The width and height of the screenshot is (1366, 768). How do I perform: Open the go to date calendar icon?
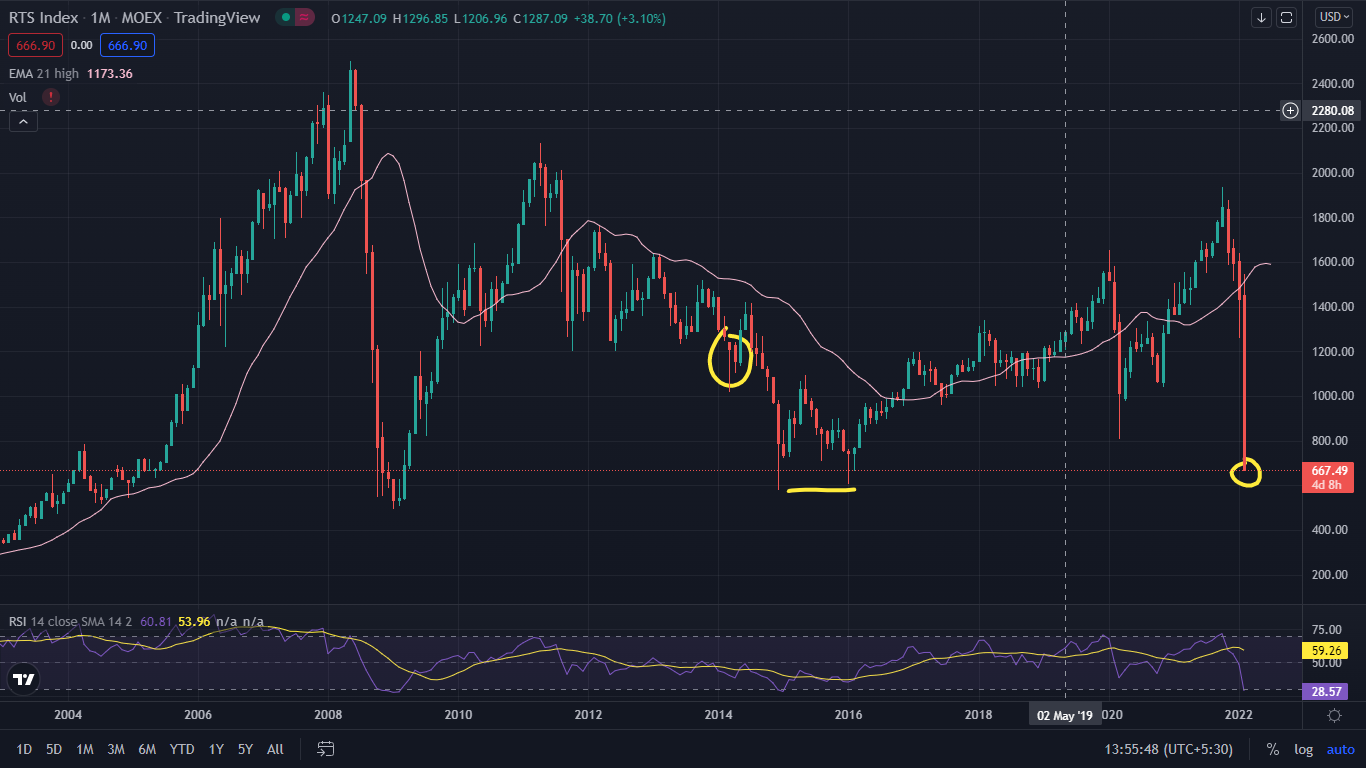pyautogui.click(x=325, y=748)
